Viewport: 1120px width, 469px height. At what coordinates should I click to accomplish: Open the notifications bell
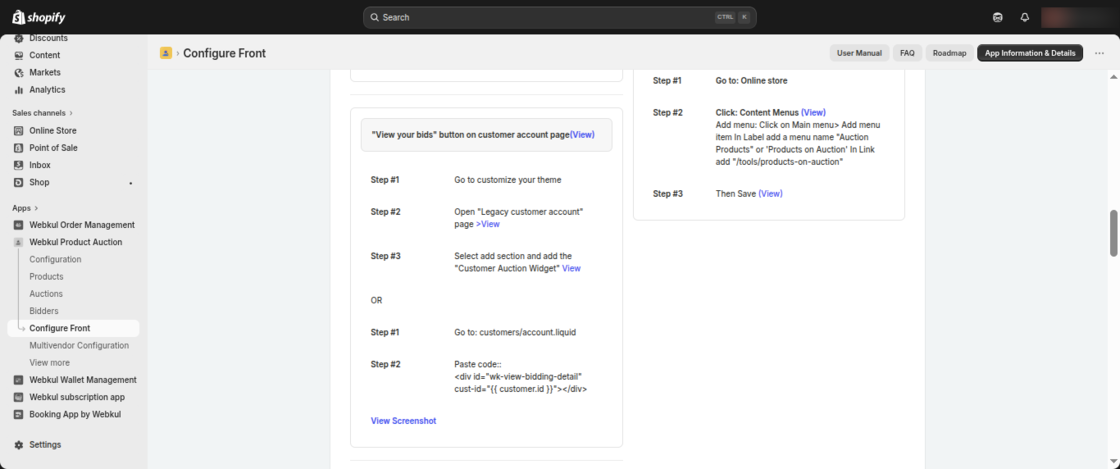1025,17
